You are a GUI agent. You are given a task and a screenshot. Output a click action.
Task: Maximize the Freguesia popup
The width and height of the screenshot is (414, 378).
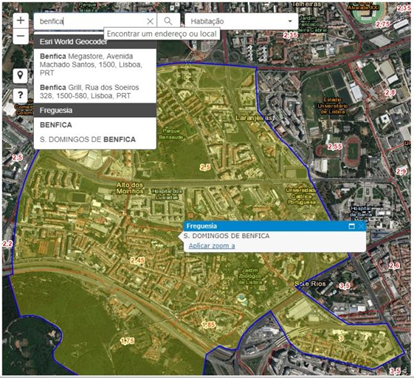coord(351,226)
